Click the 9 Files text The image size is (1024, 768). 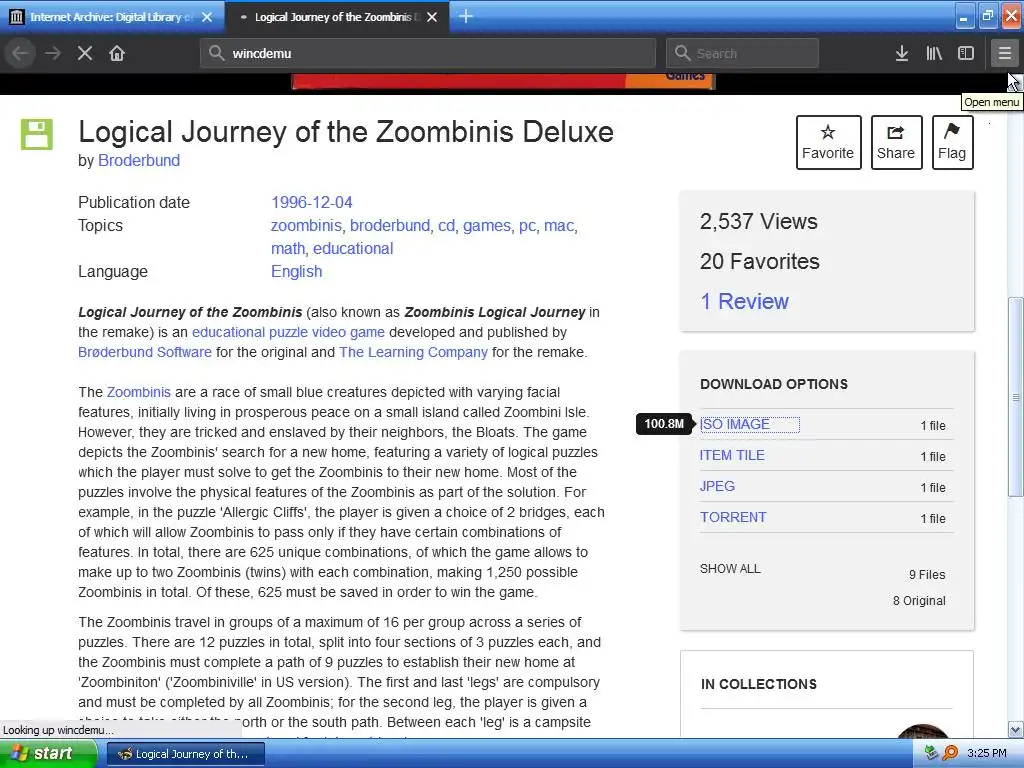[x=927, y=575]
